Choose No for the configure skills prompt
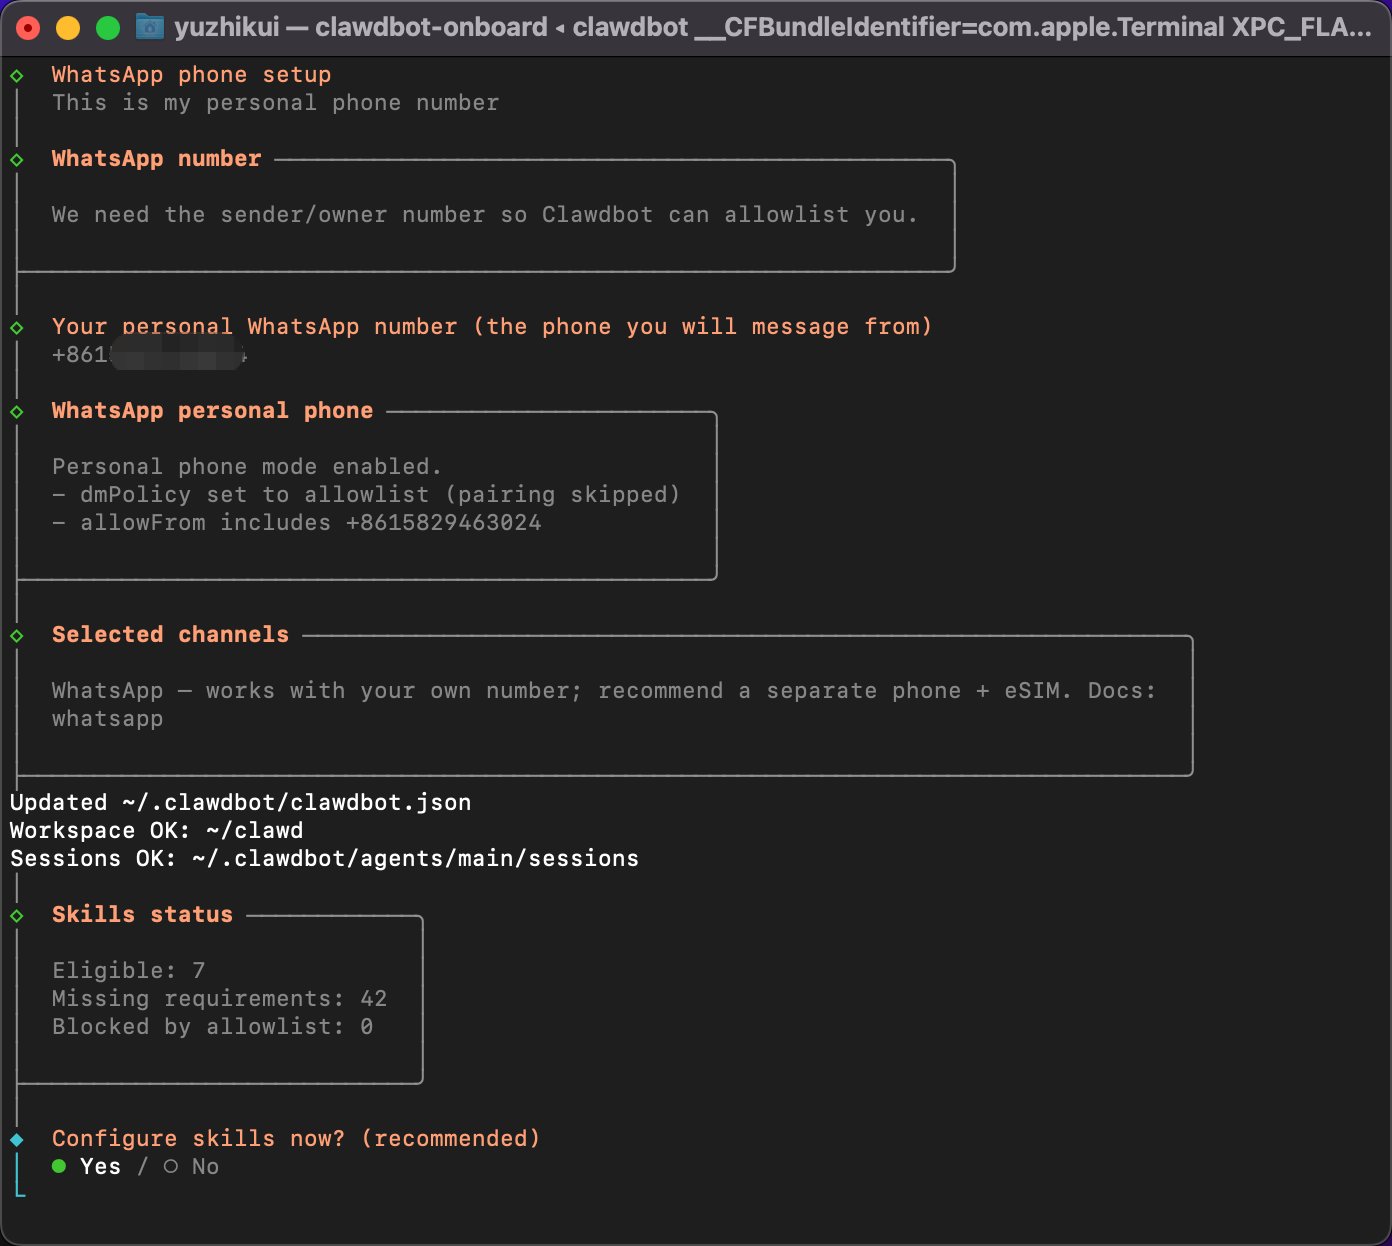1392x1246 pixels. point(191,1166)
